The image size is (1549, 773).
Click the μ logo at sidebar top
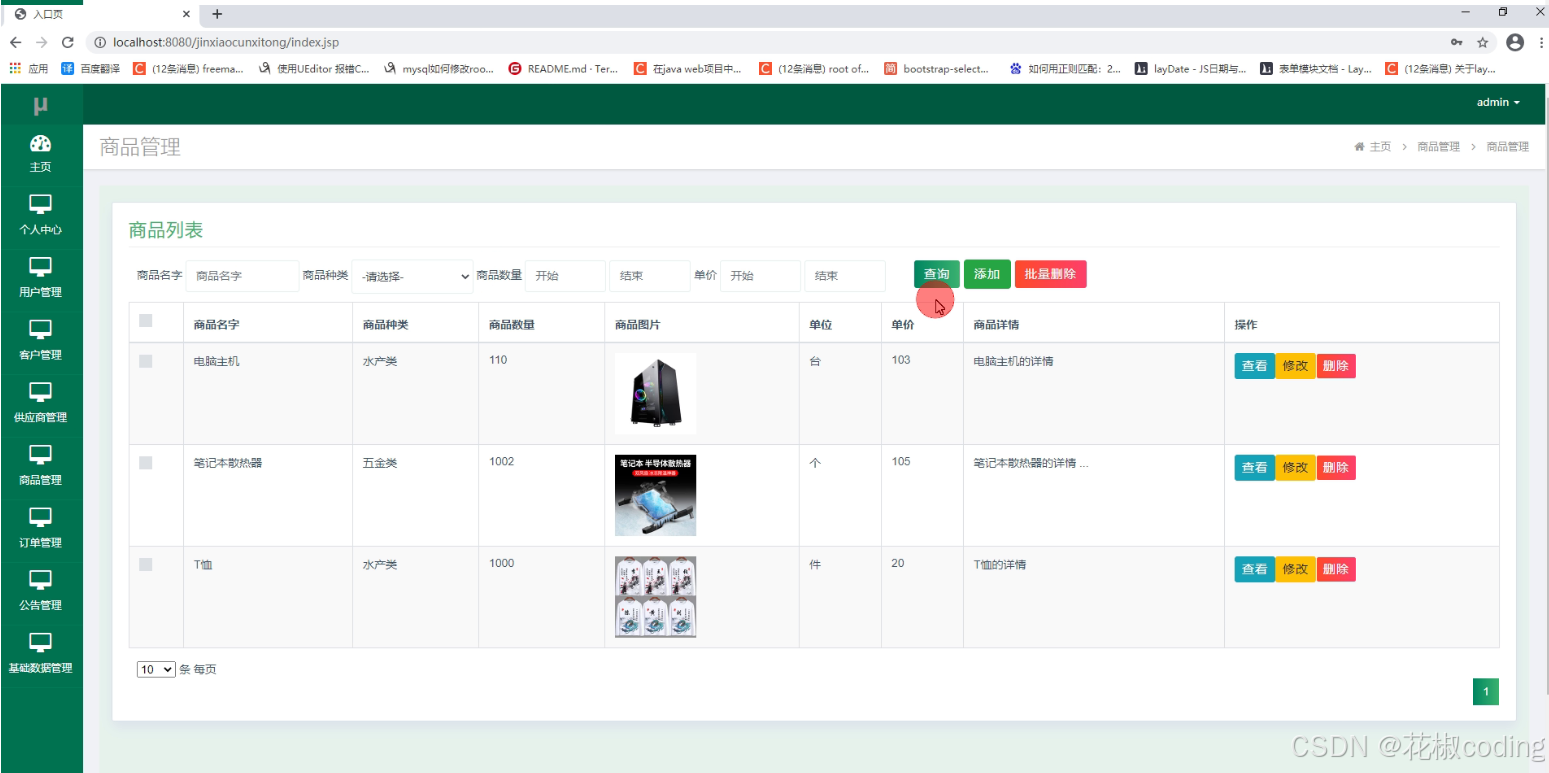click(x=41, y=105)
